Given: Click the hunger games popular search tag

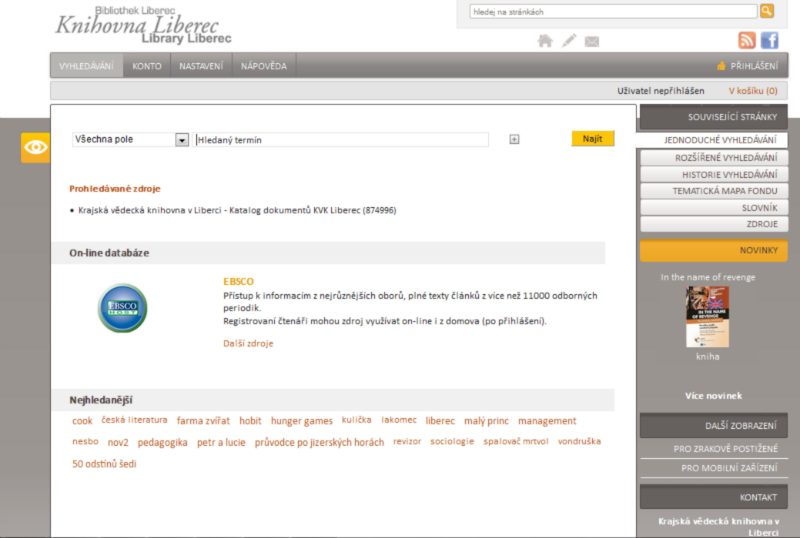Looking at the screenshot, I should 301,421.
